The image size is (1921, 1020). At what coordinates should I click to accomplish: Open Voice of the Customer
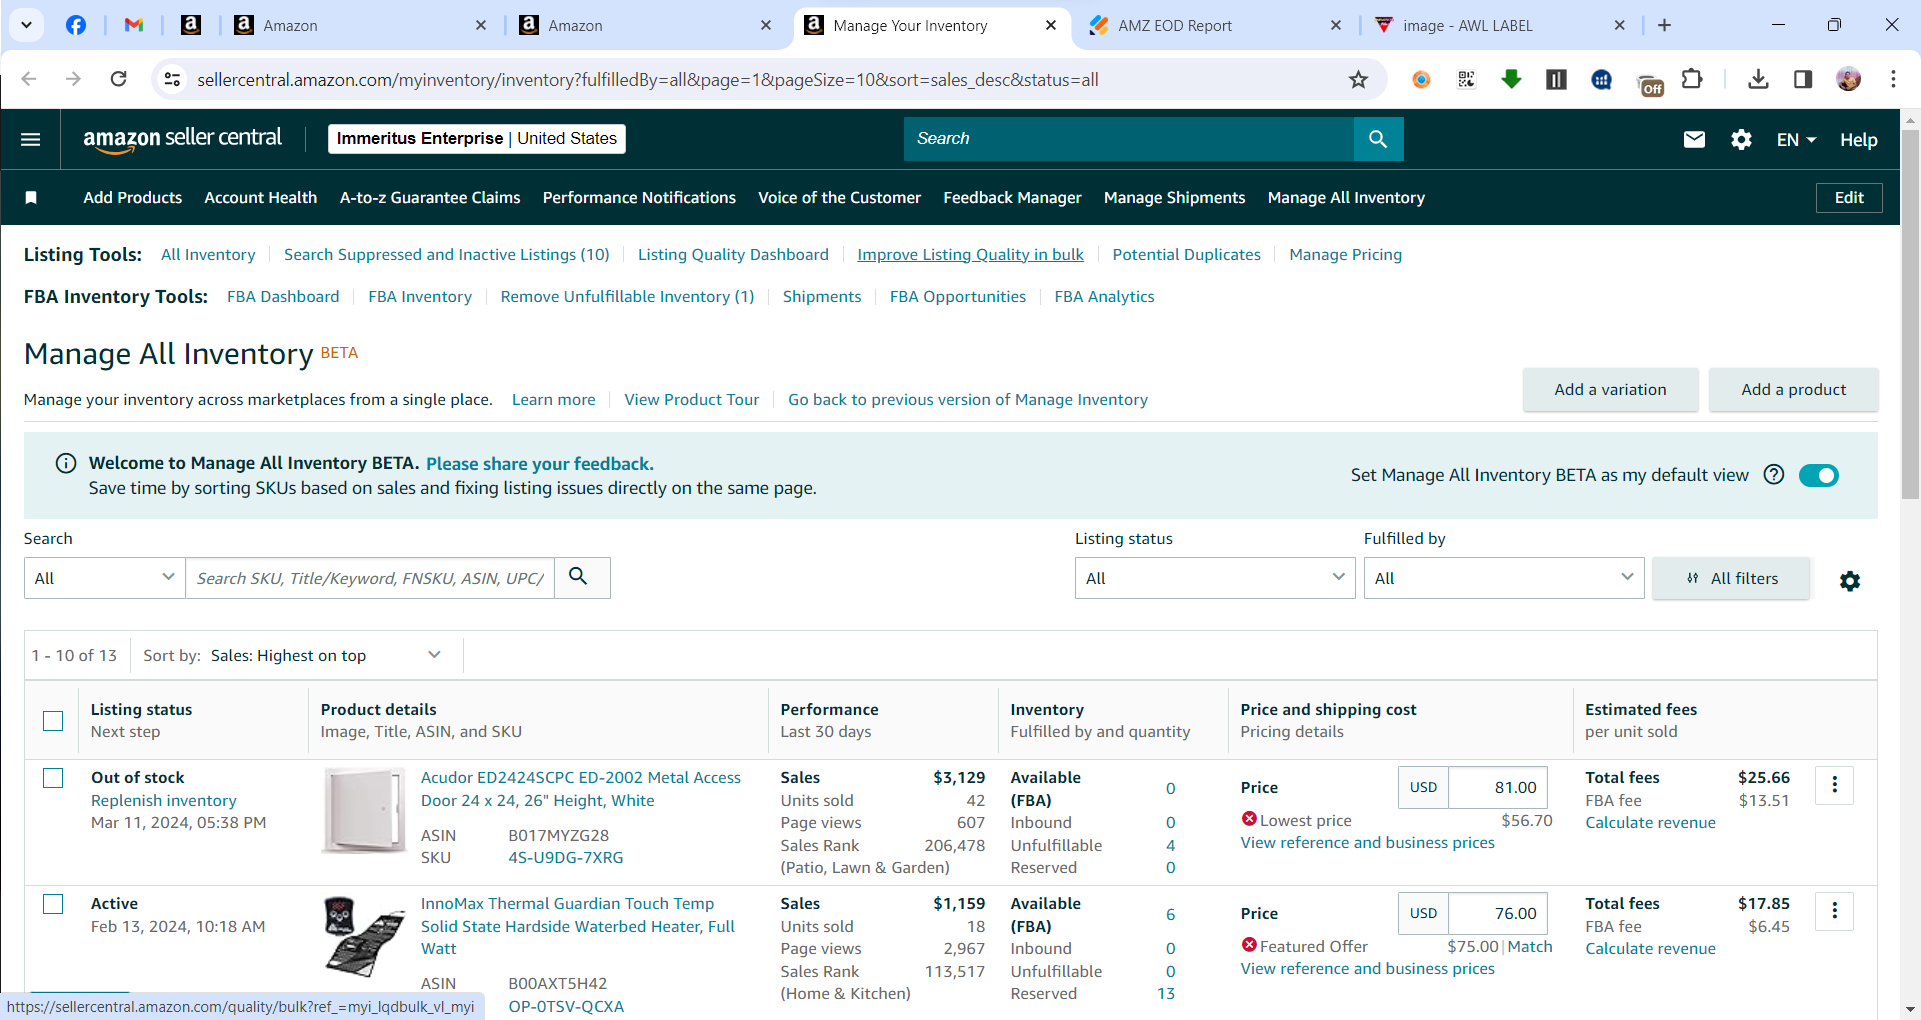pos(839,198)
